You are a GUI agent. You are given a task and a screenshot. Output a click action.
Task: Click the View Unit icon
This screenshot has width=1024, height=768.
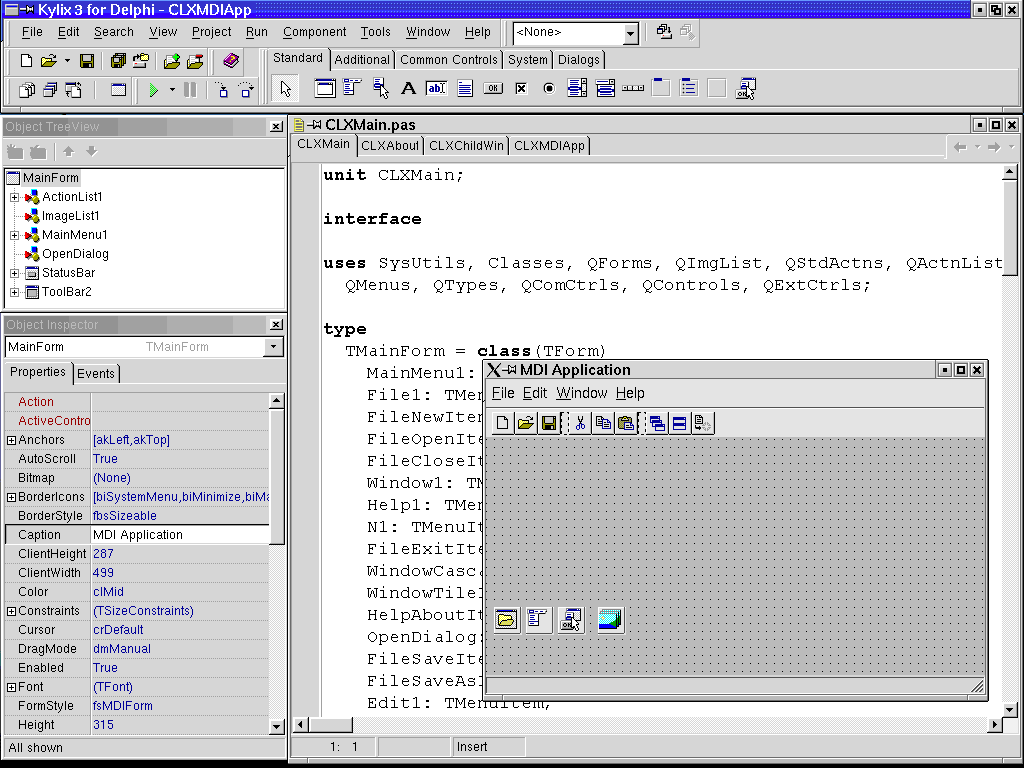[x=27, y=89]
